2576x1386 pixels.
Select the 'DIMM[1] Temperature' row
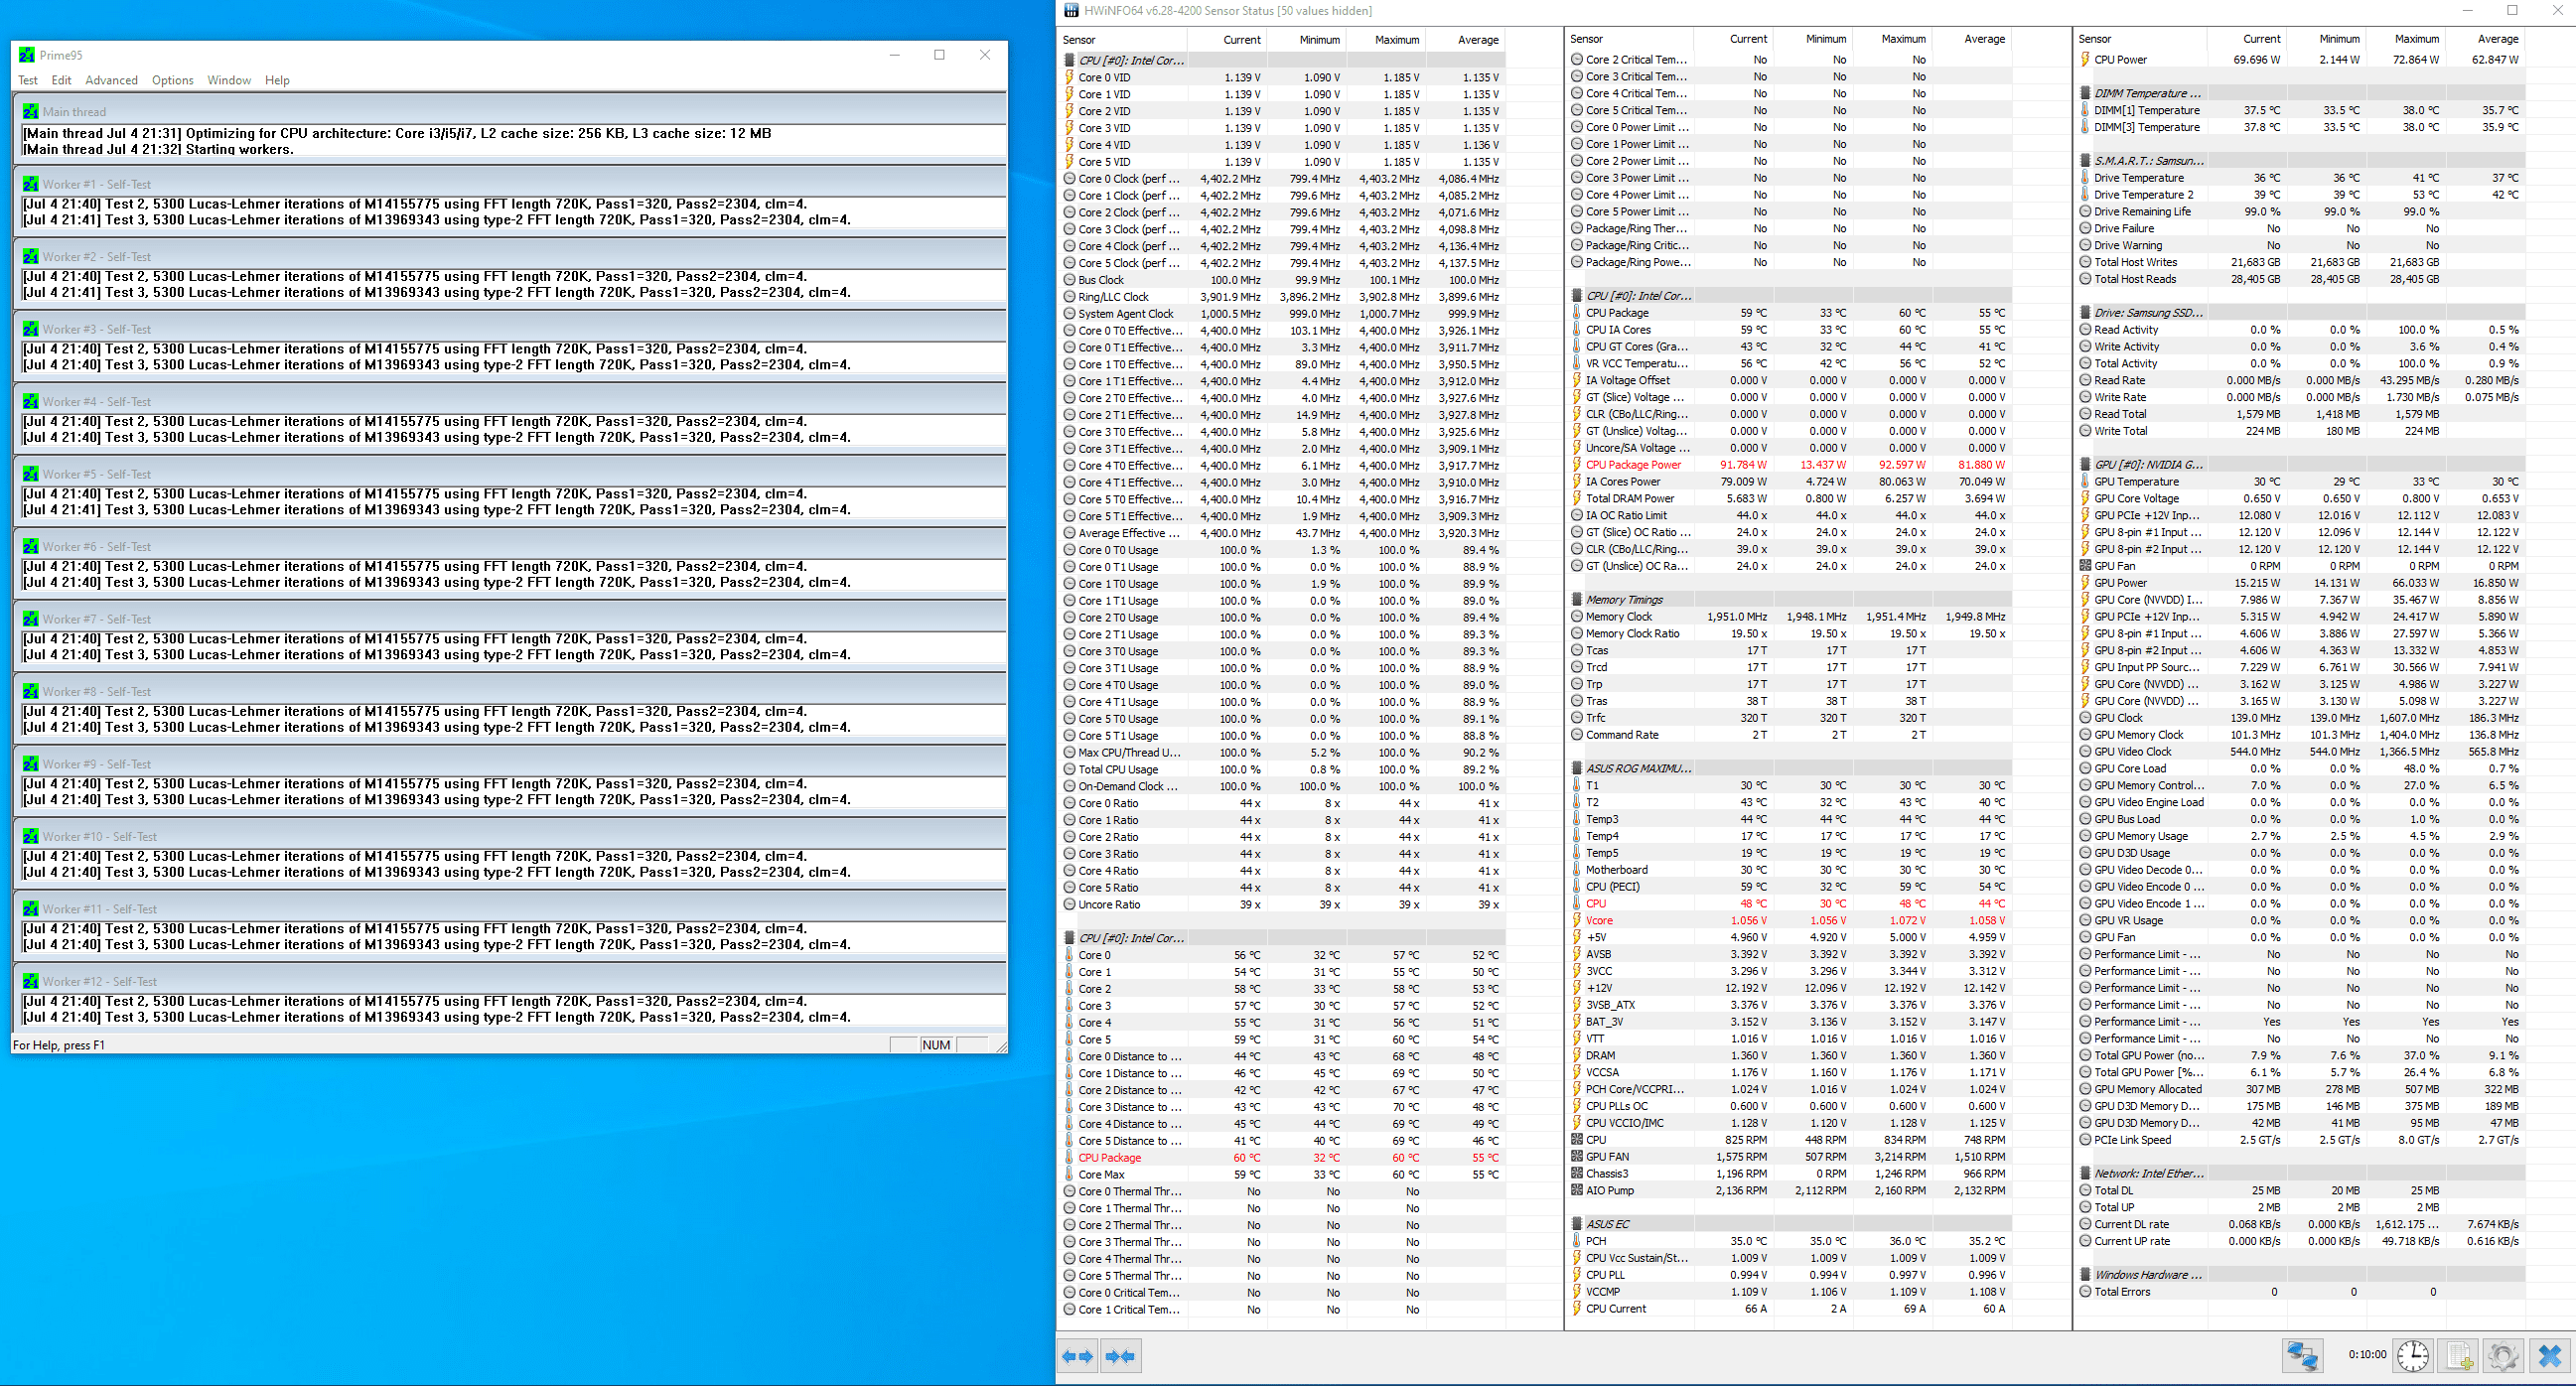point(2300,110)
